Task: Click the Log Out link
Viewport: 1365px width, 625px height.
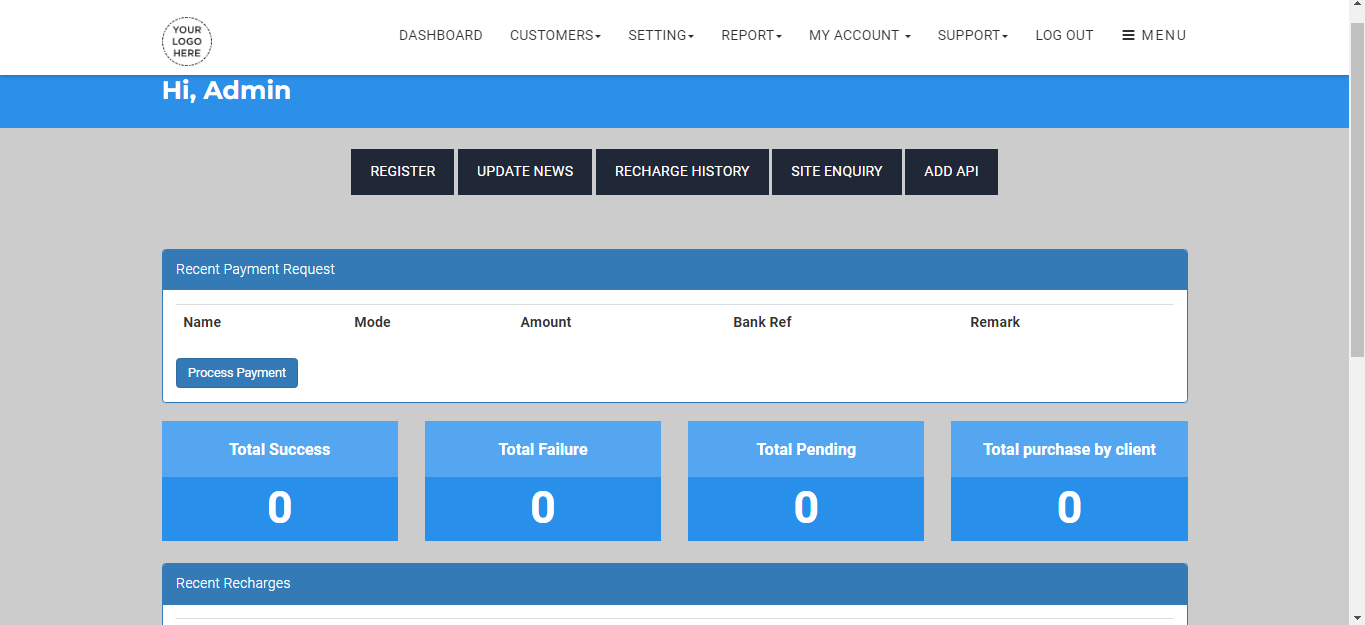Action: click(1064, 35)
